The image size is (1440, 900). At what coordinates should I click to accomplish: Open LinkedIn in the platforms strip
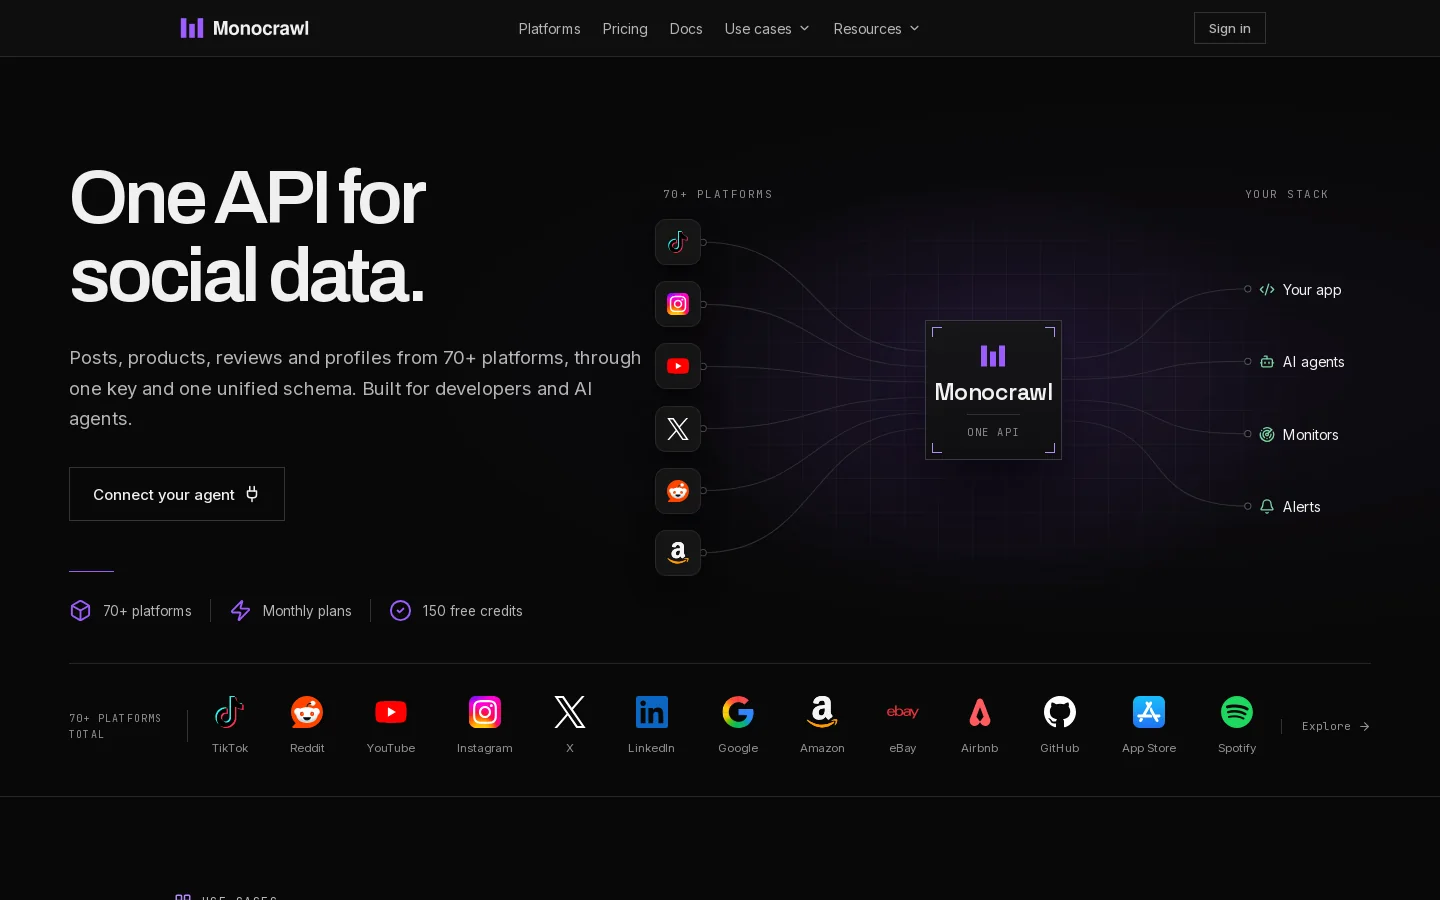click(x=651, y=725)
